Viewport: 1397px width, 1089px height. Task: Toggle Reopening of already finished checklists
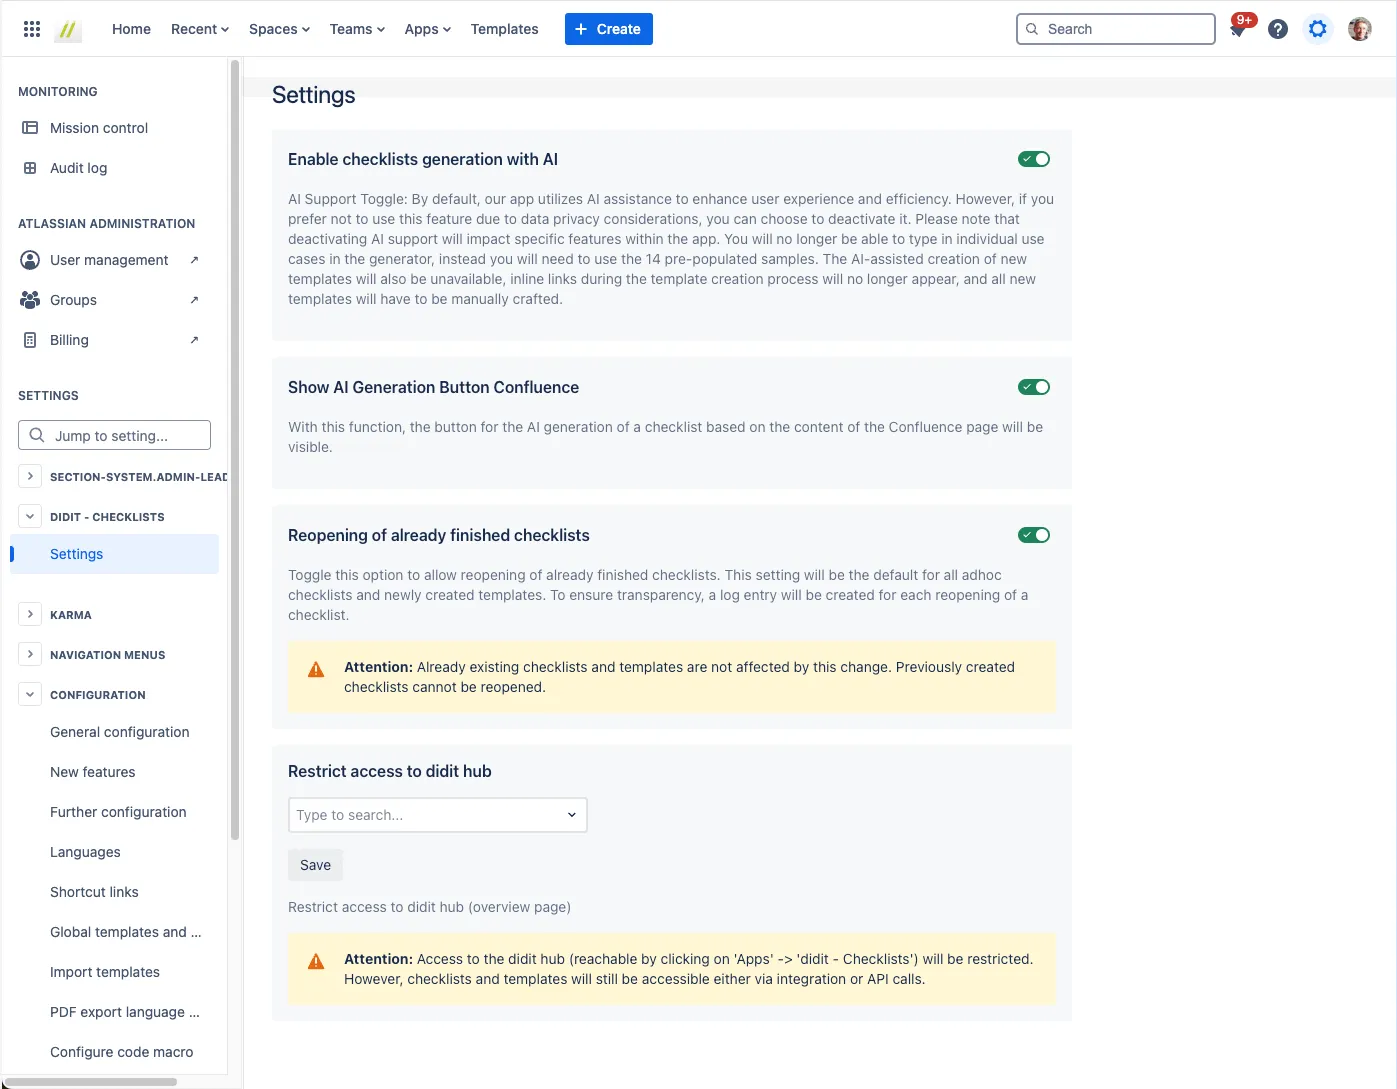click(1034, 535)
